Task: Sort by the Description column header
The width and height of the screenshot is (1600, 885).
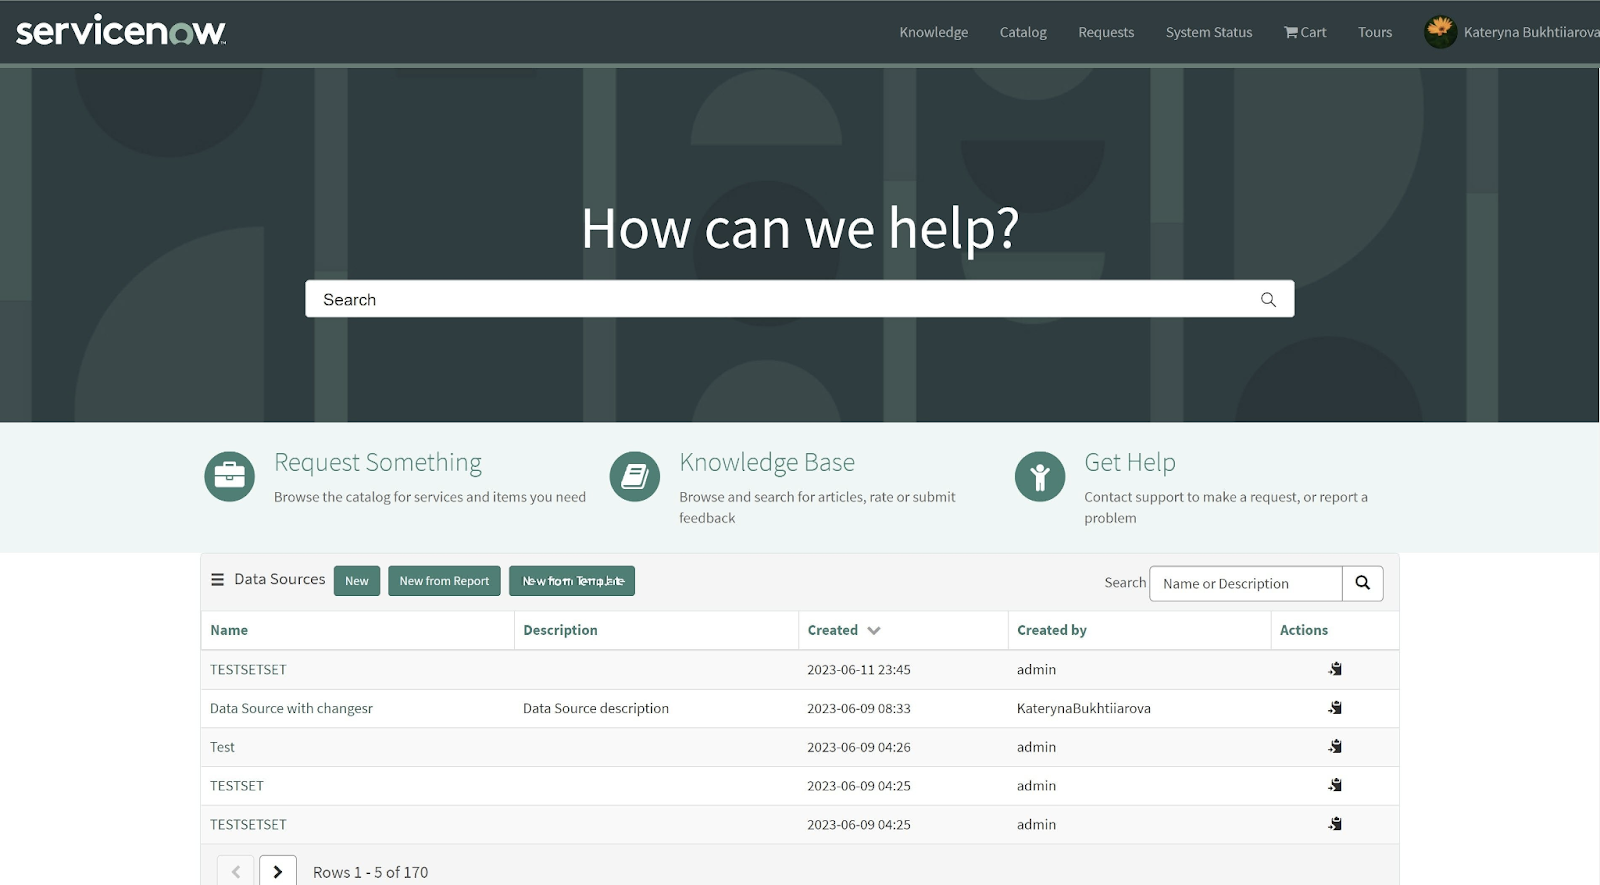Action: coord(560,630)
